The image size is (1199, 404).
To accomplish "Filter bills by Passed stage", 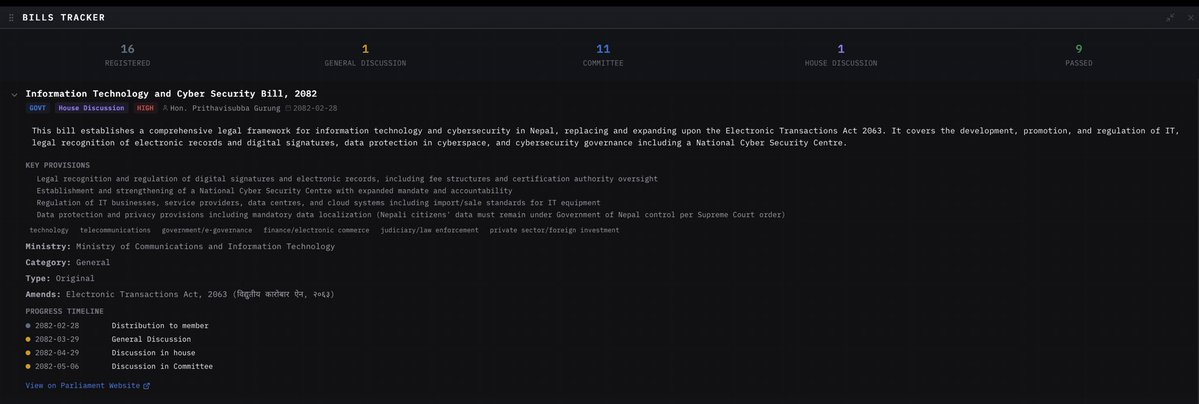I will click(1078, 55).
